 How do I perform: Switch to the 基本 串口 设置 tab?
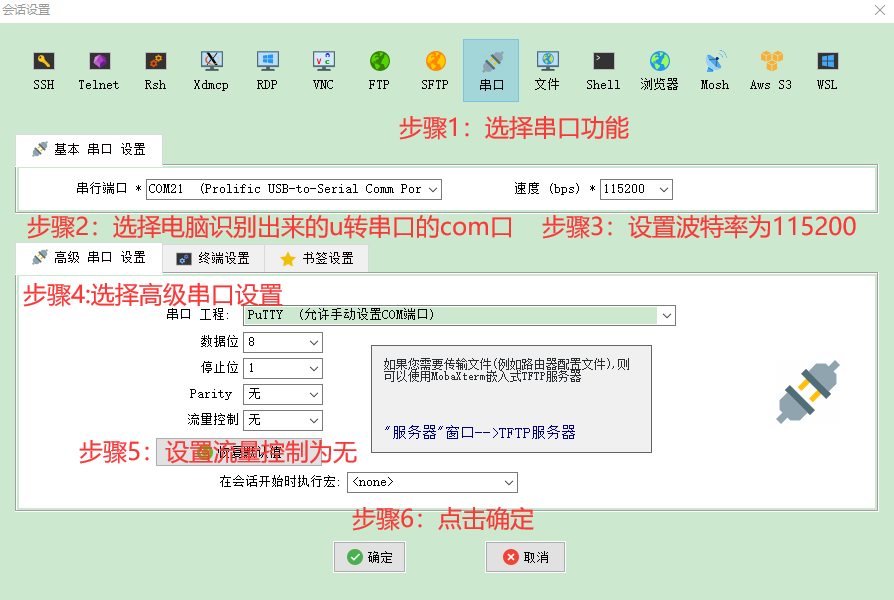click(89, 149)
